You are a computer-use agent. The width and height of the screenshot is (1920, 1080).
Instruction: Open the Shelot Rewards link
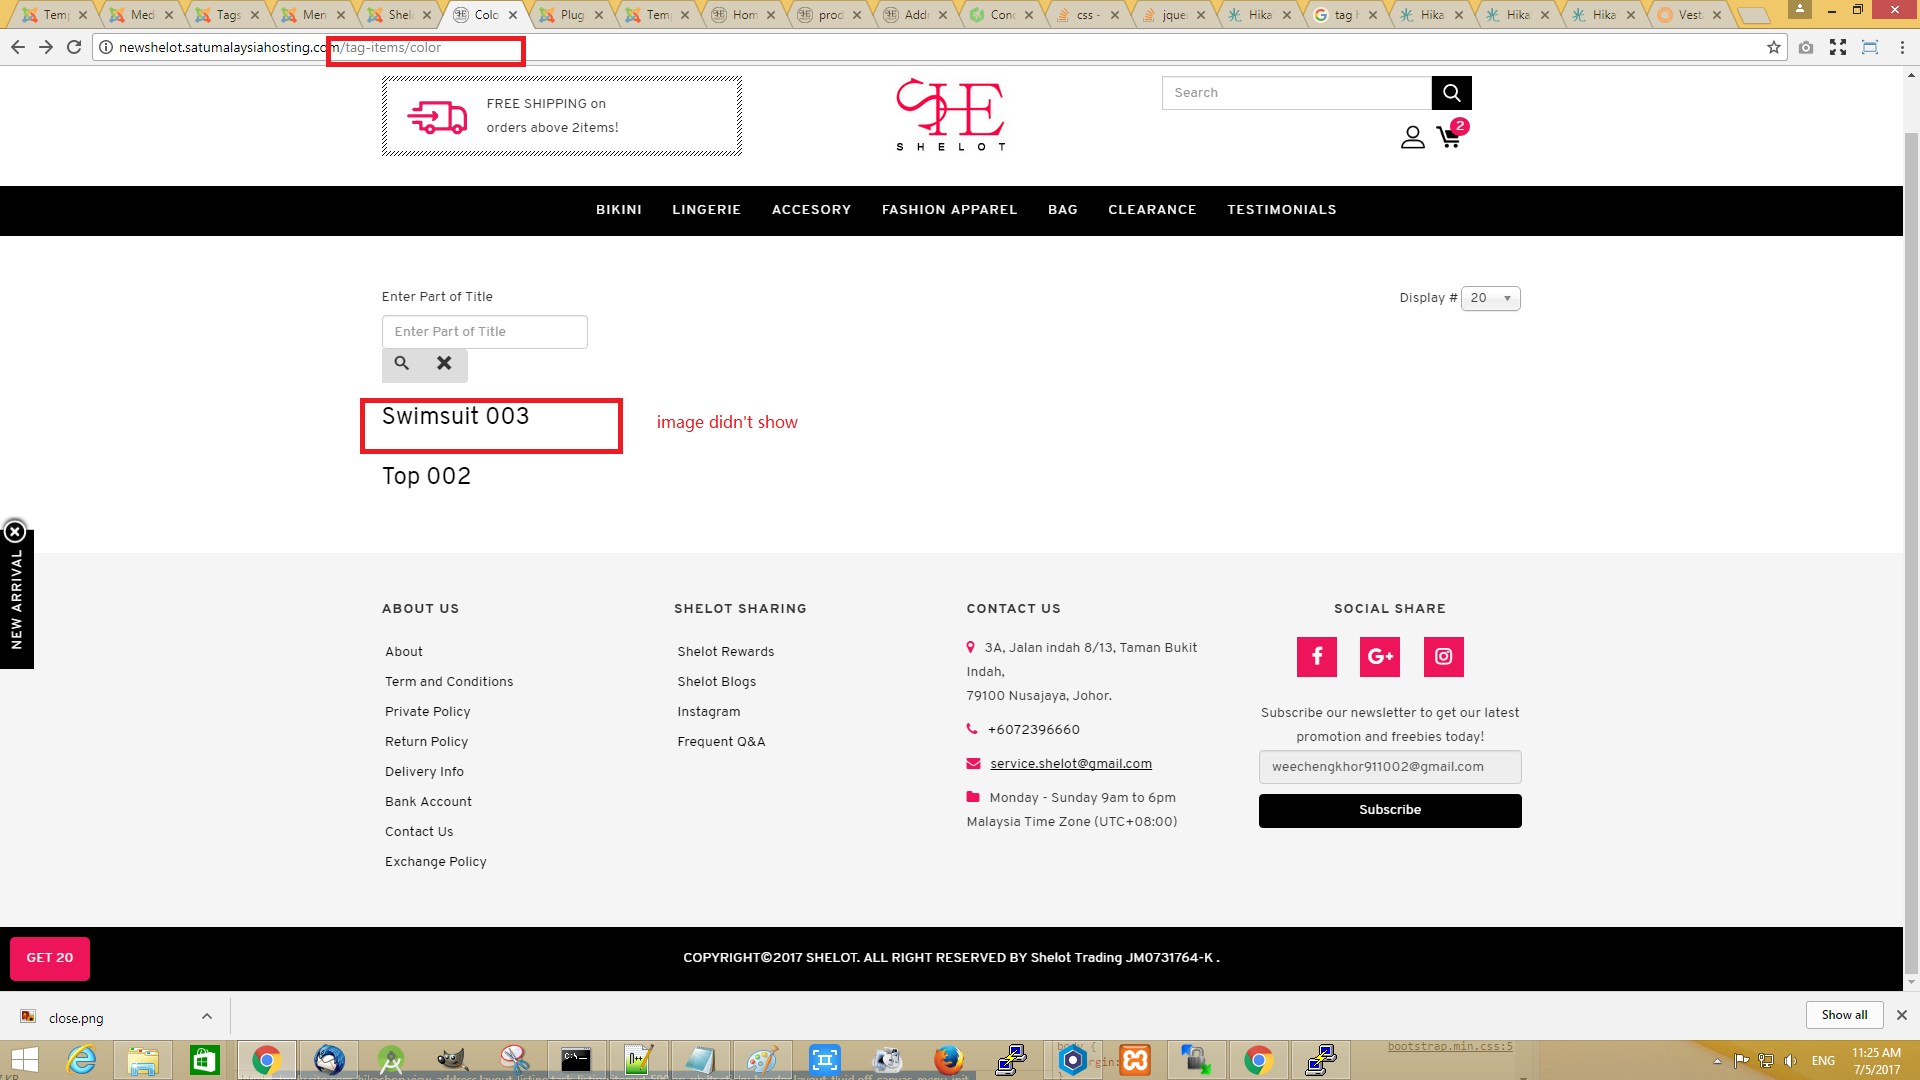726,652
